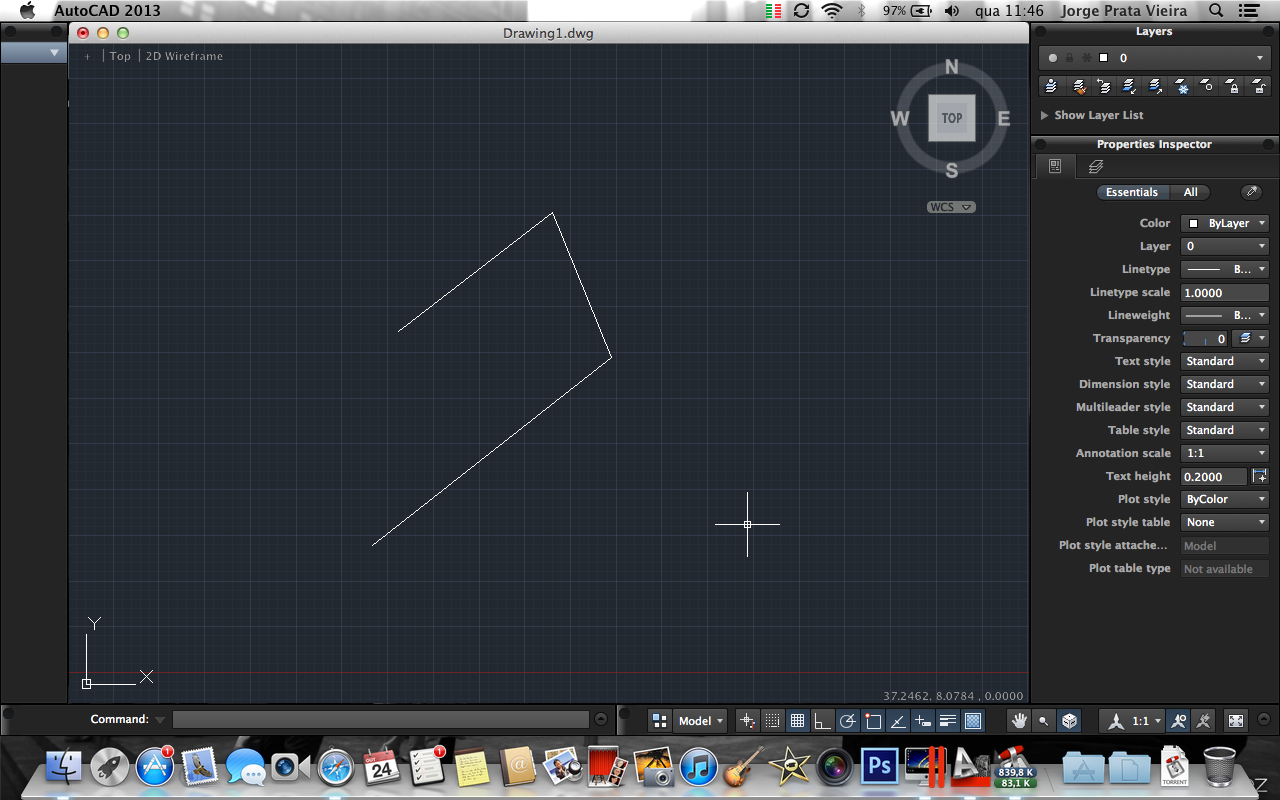Viewport: 1280px width, 800px height.
Task: Open the Linetype dropdown
Action: pos(1225,269)
